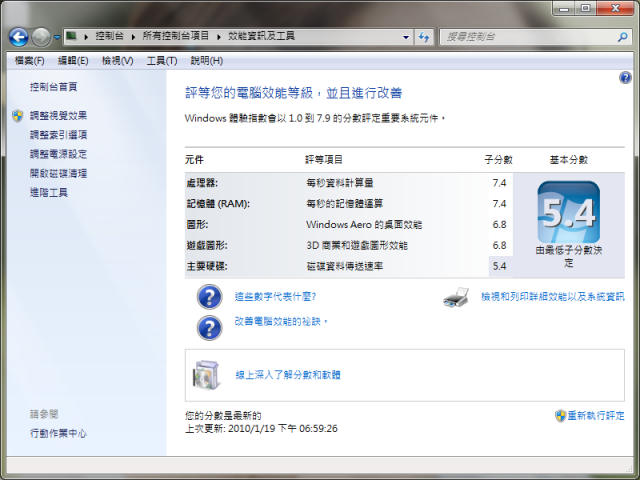Click the shield icon beside 調整視覺效果
Screen dimensions: 640x480
[18, 116]
